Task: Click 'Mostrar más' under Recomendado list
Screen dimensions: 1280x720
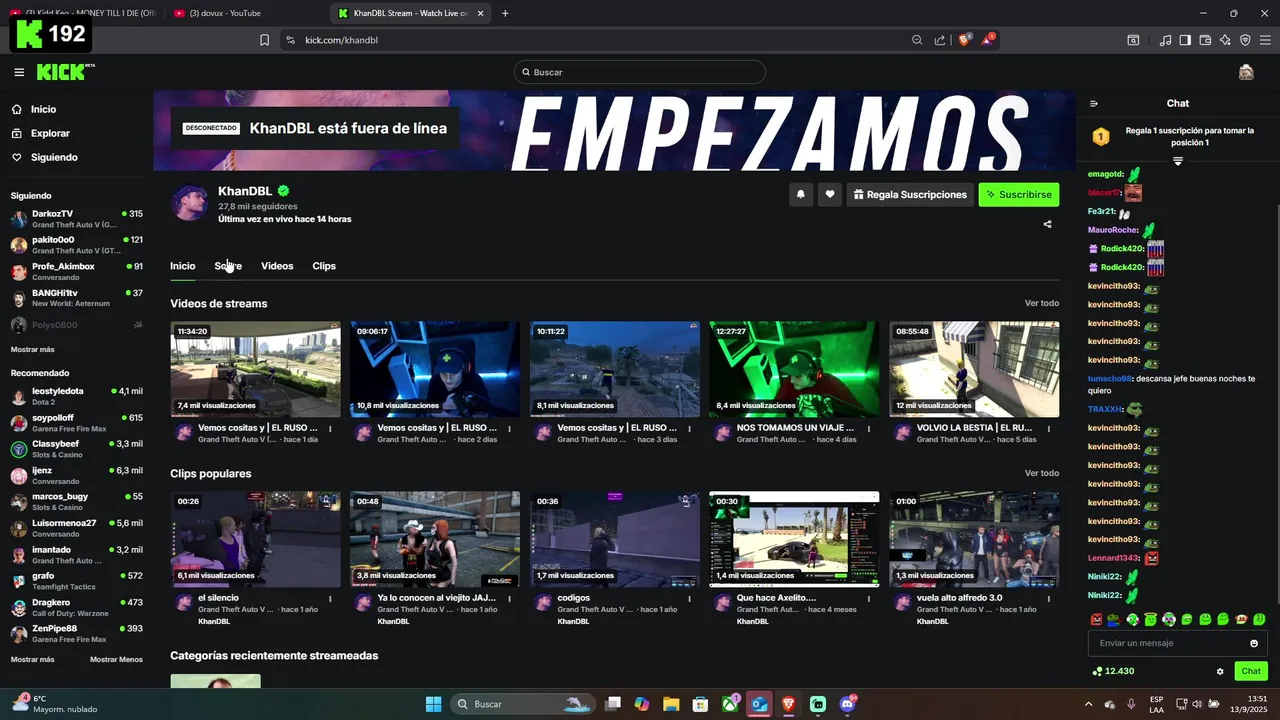Action: [33, 659]
